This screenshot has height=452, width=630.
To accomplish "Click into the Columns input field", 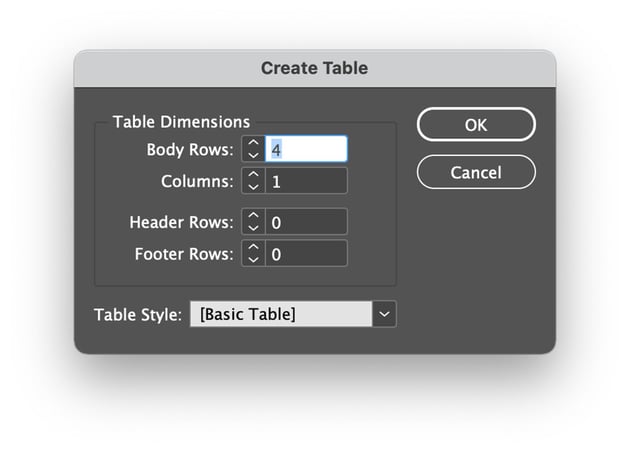I will (306, 181).
